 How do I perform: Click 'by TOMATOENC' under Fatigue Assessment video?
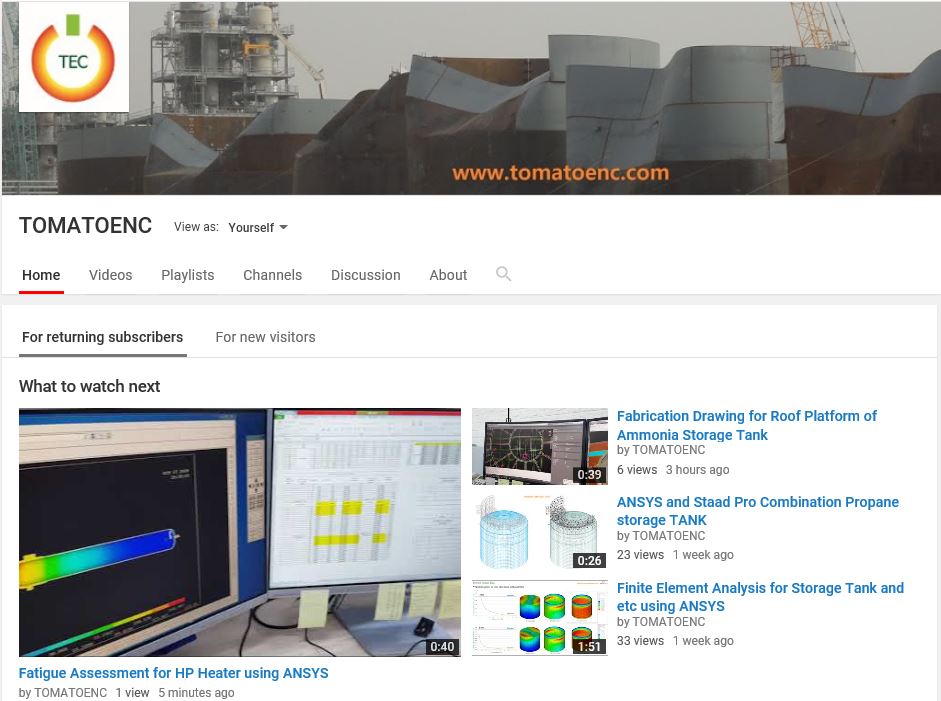tap(63, 693)
